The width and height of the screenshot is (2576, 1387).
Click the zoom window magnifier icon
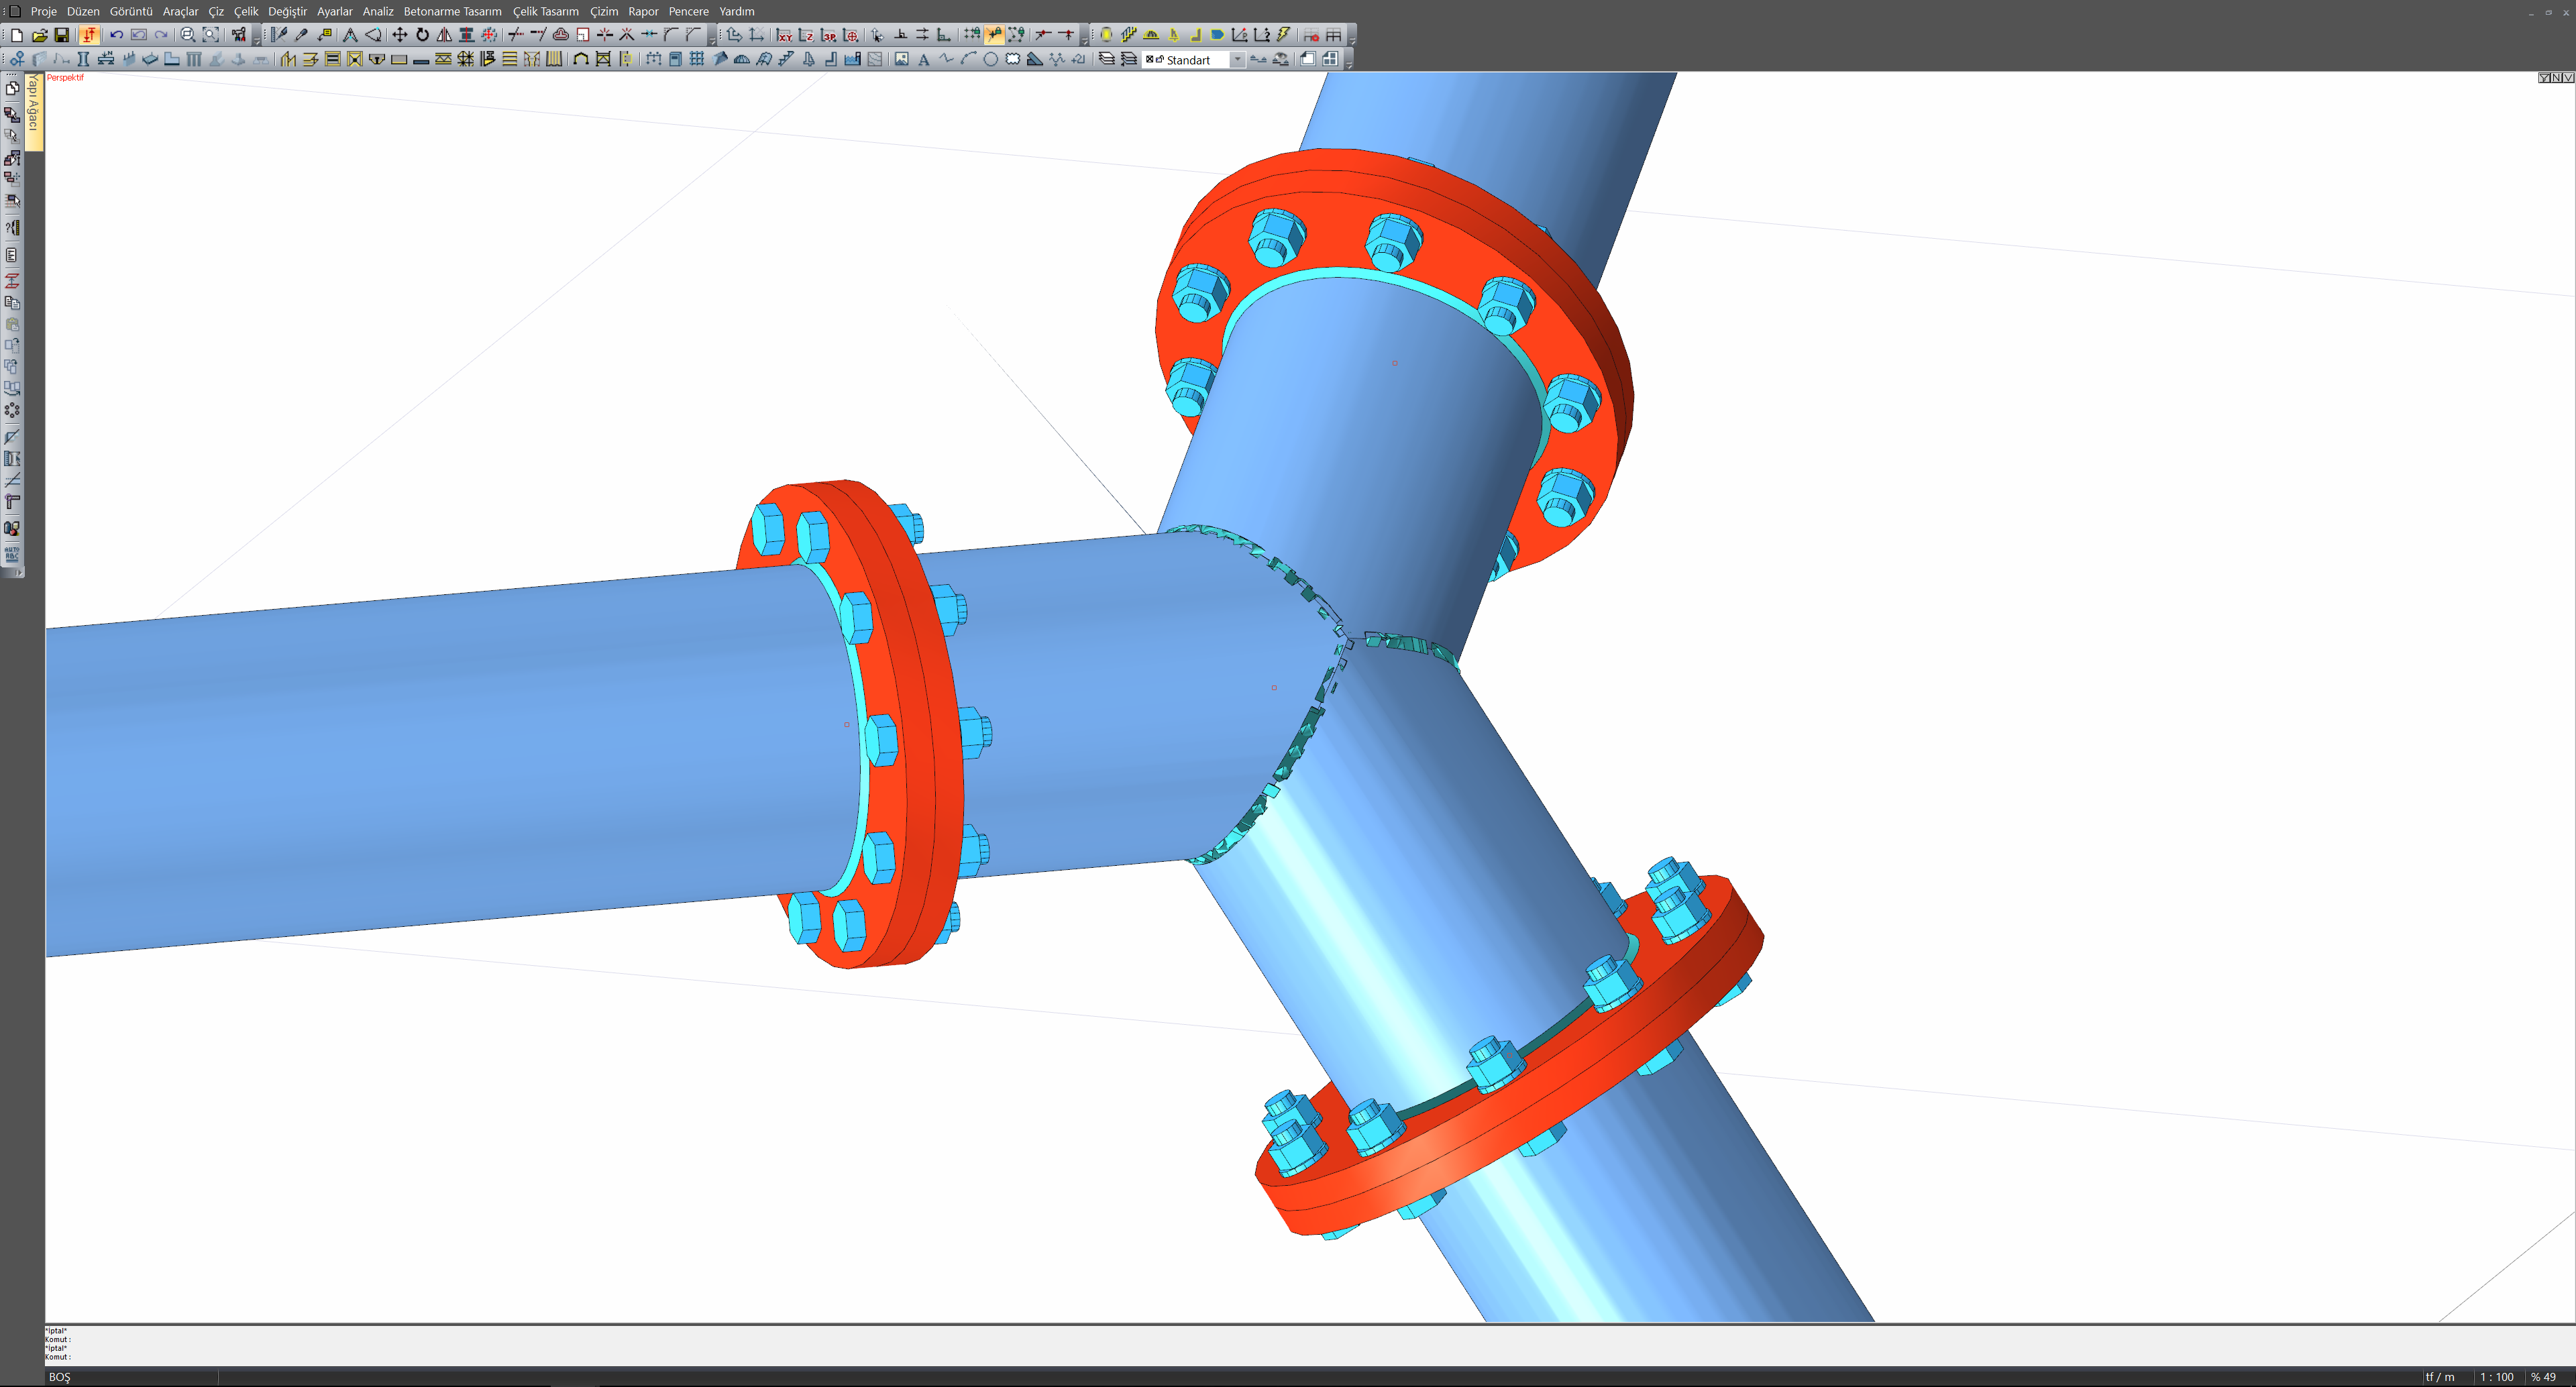coord(187,35)
